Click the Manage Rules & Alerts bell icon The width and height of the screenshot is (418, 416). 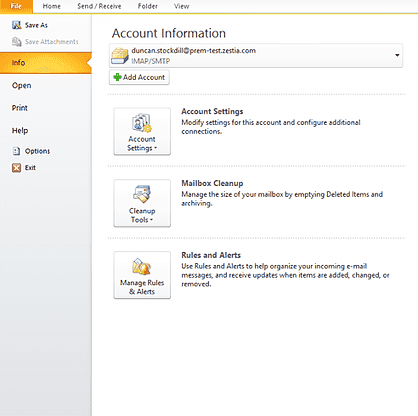[142, 266]
